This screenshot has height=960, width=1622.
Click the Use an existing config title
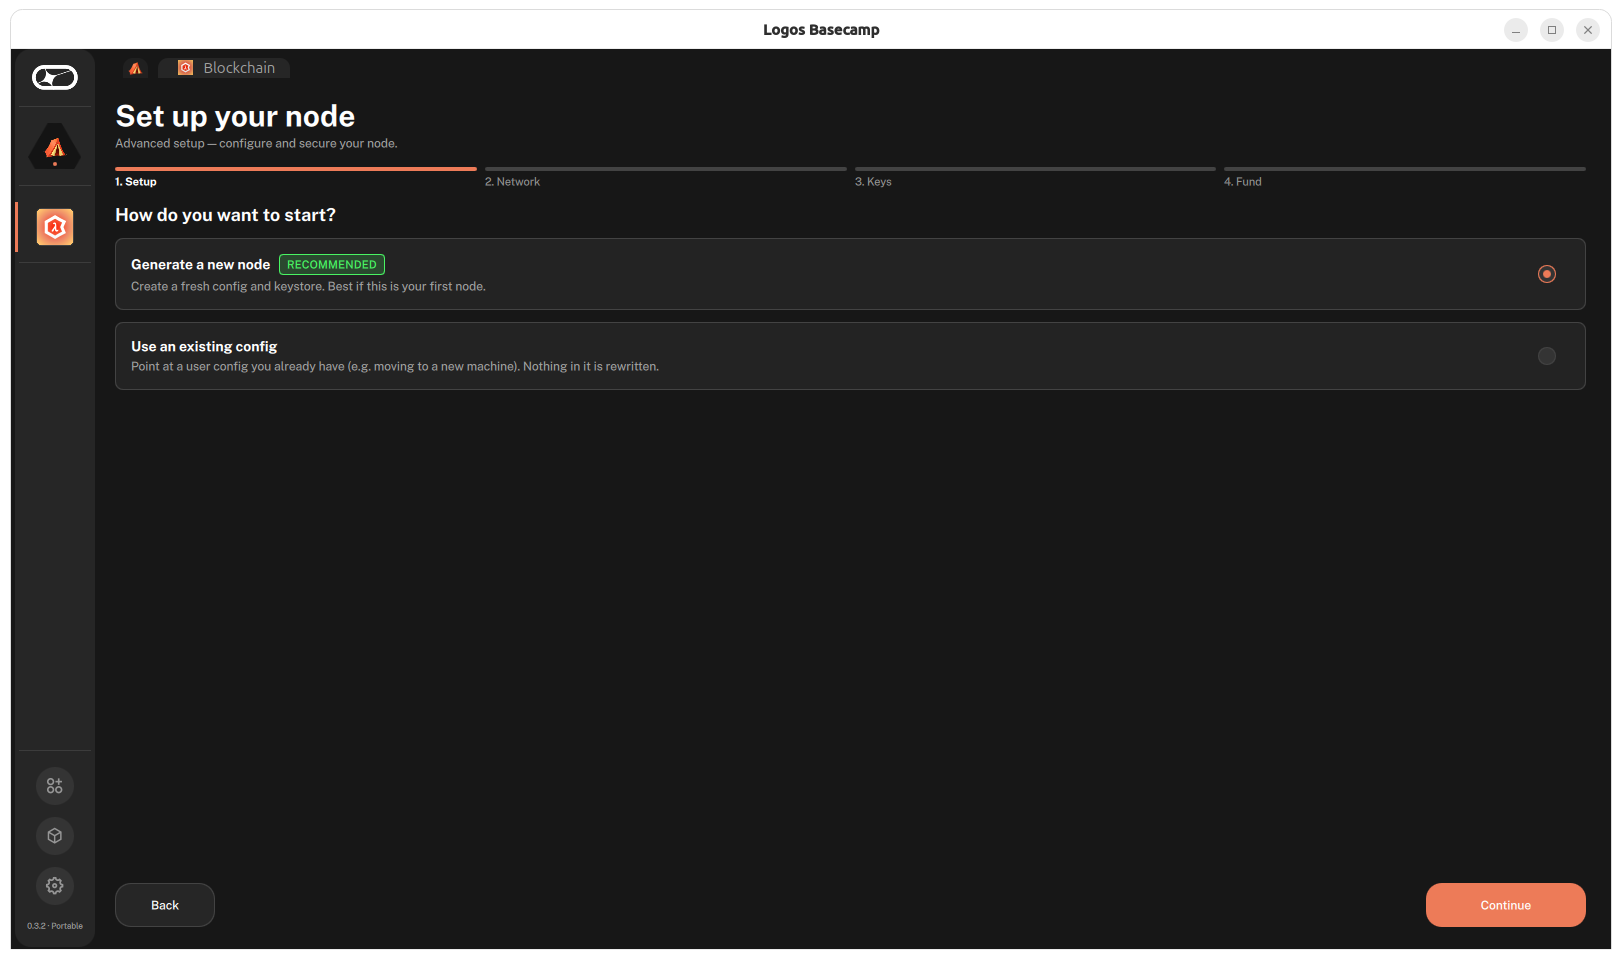pyautogui.click(x=204, y=347)
